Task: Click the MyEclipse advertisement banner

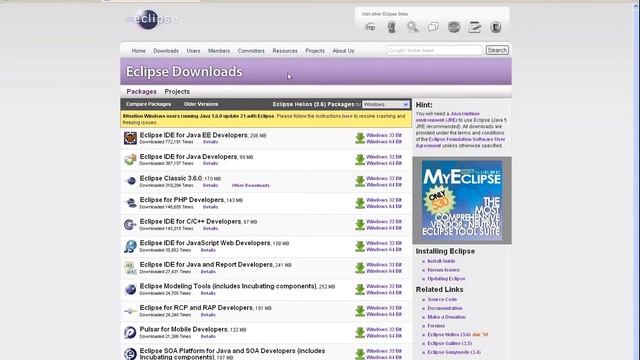Action: (462, 200)
